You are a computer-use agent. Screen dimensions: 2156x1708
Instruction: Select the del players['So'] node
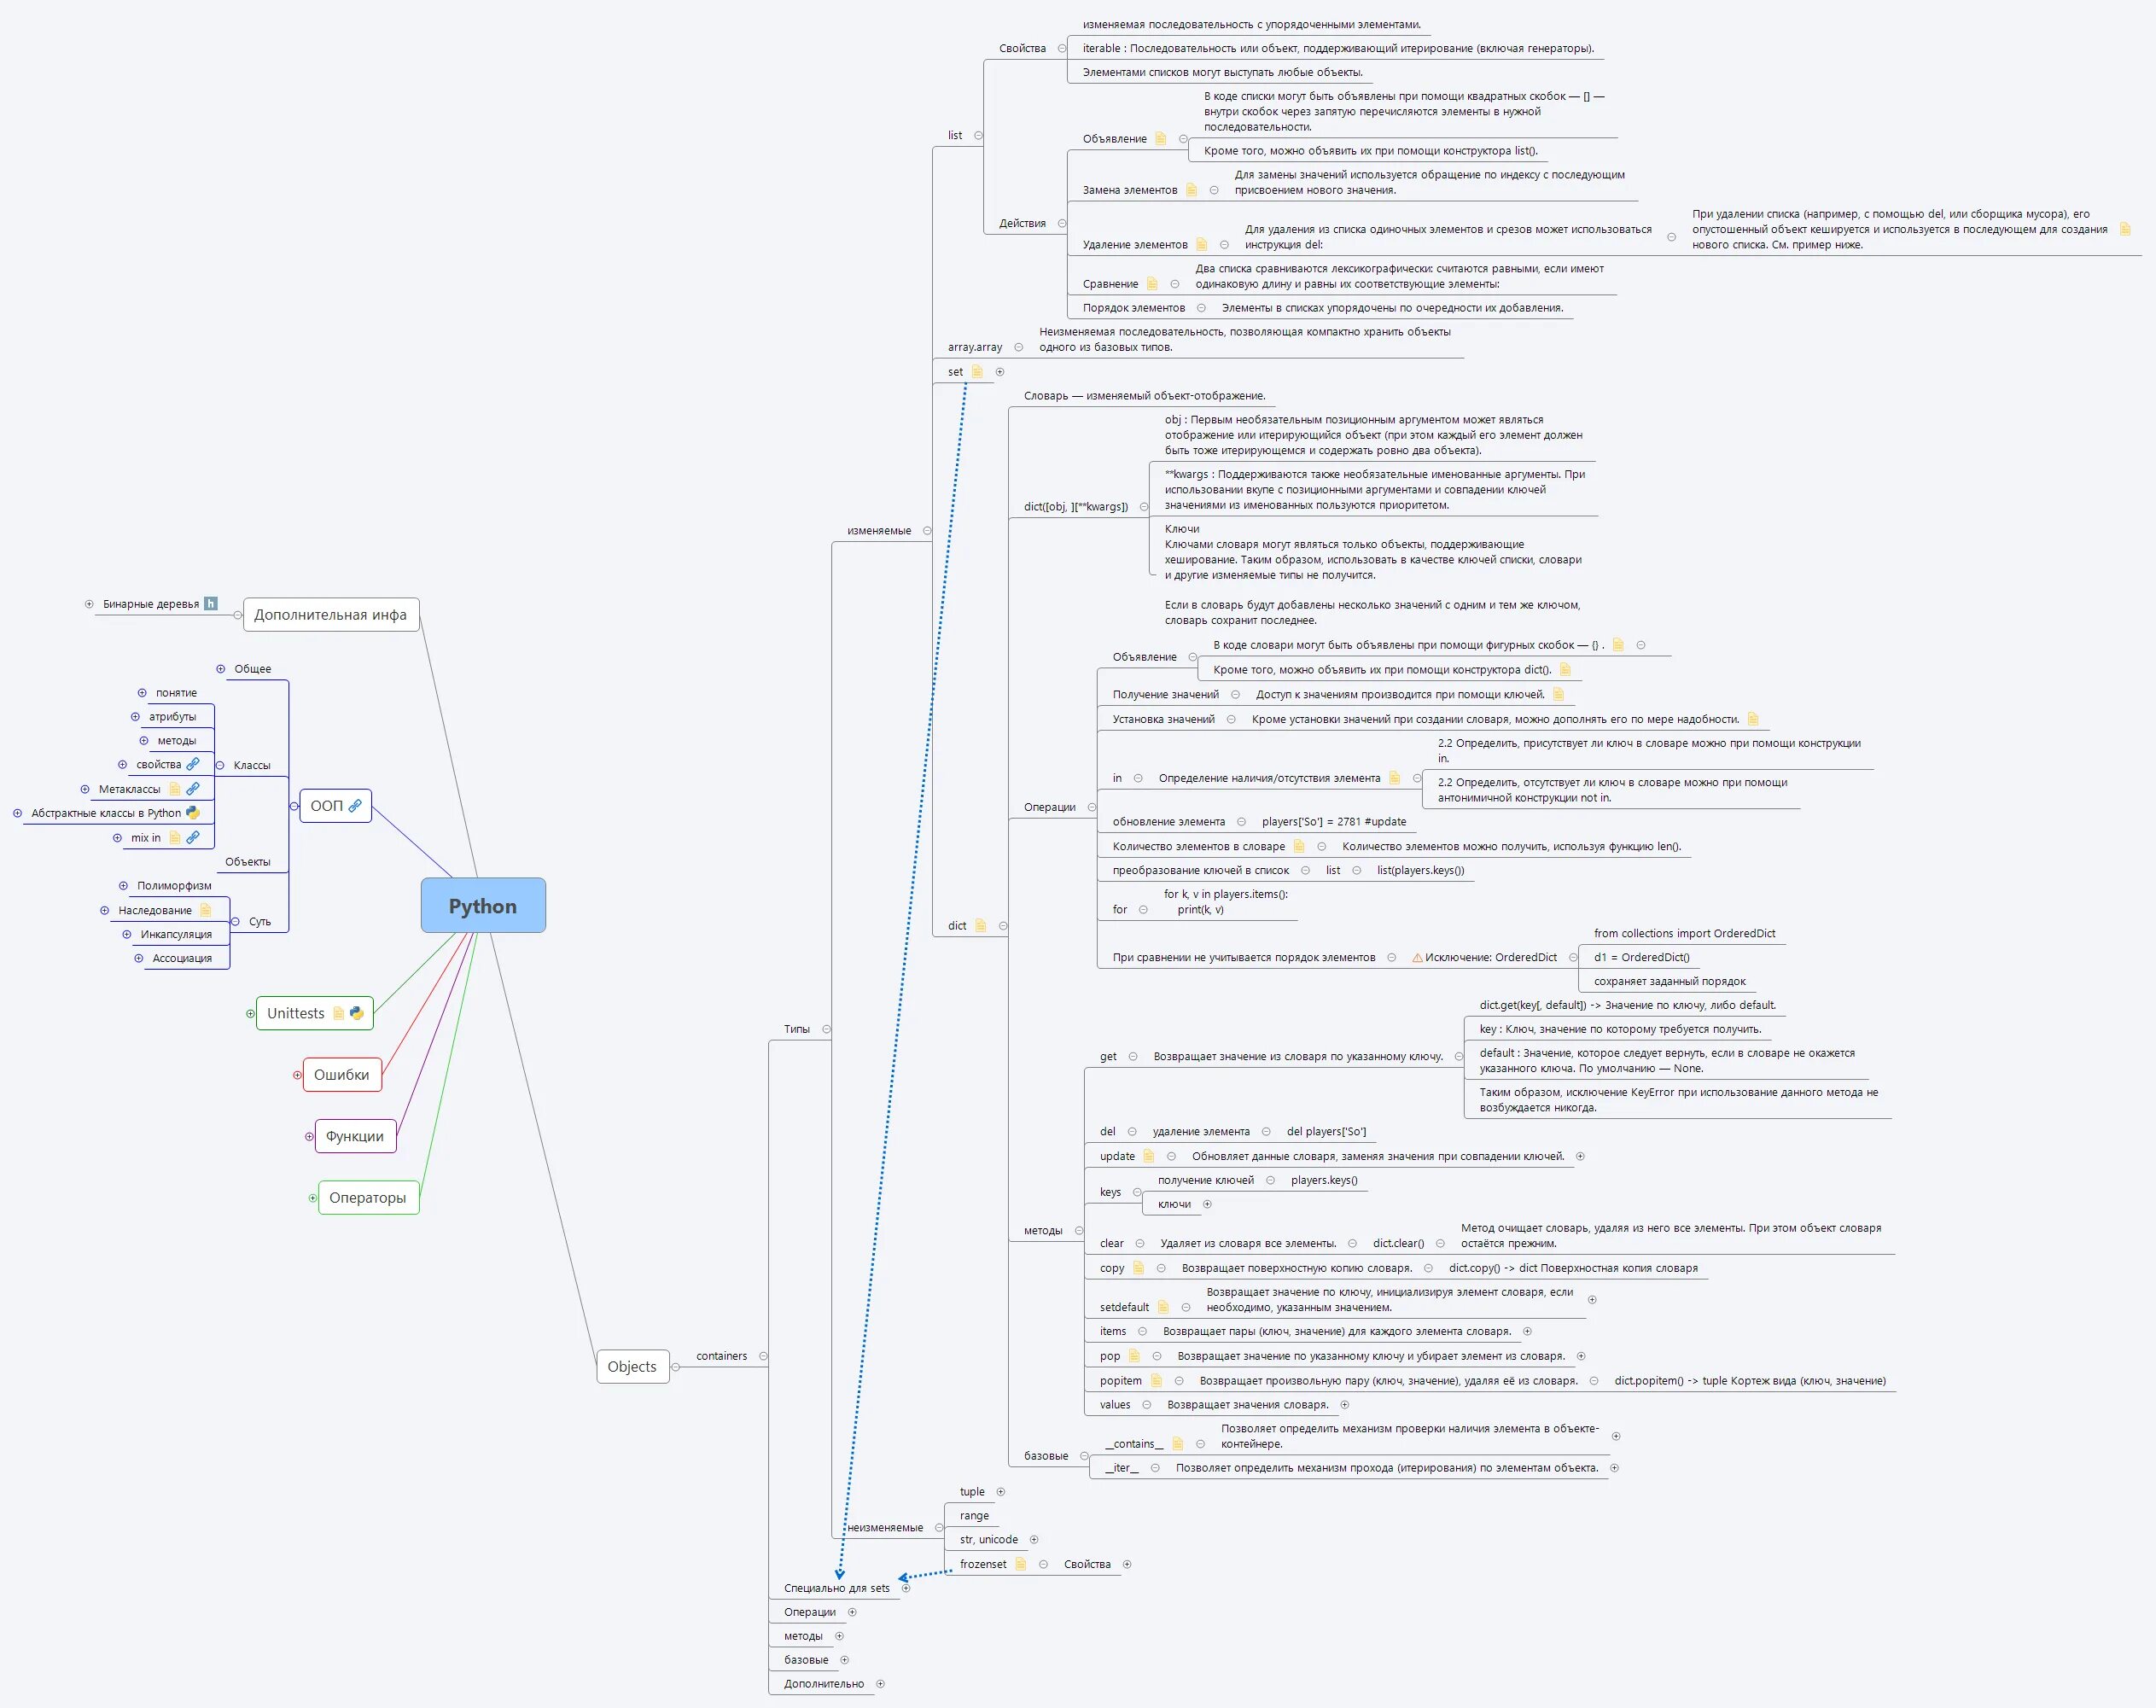(x=1326, y=1132)
